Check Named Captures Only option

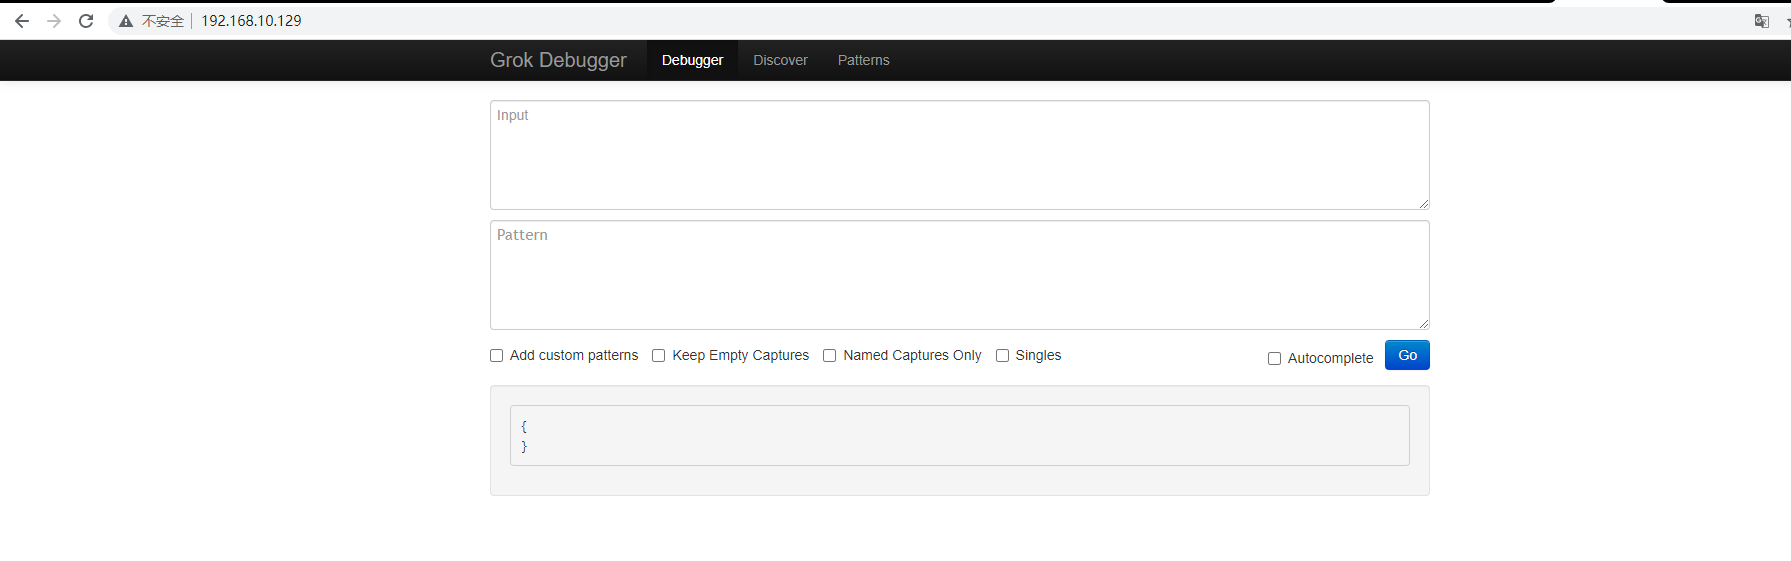(829, 356)
